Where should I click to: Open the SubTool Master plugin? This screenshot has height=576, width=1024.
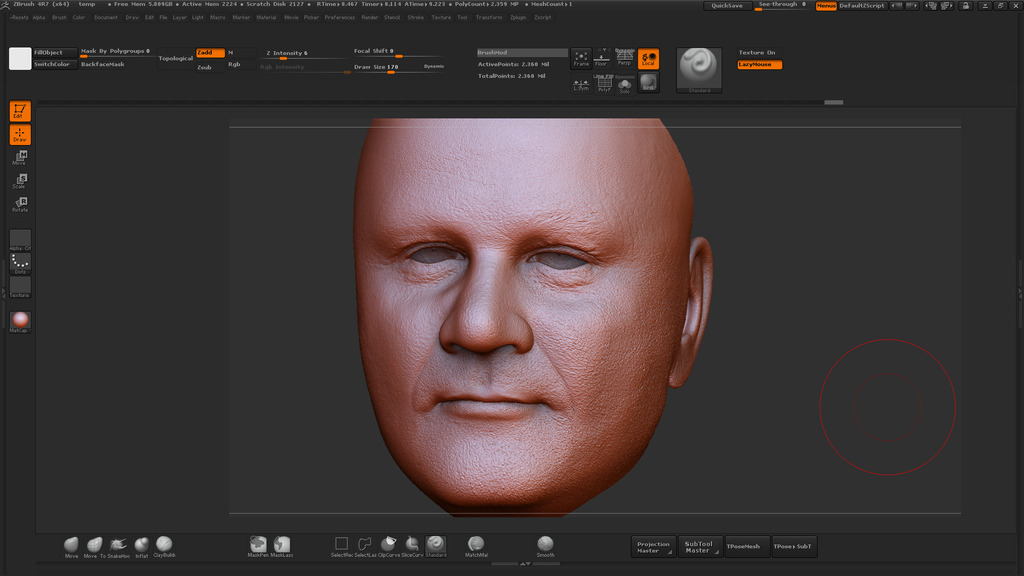coord(699,547)
